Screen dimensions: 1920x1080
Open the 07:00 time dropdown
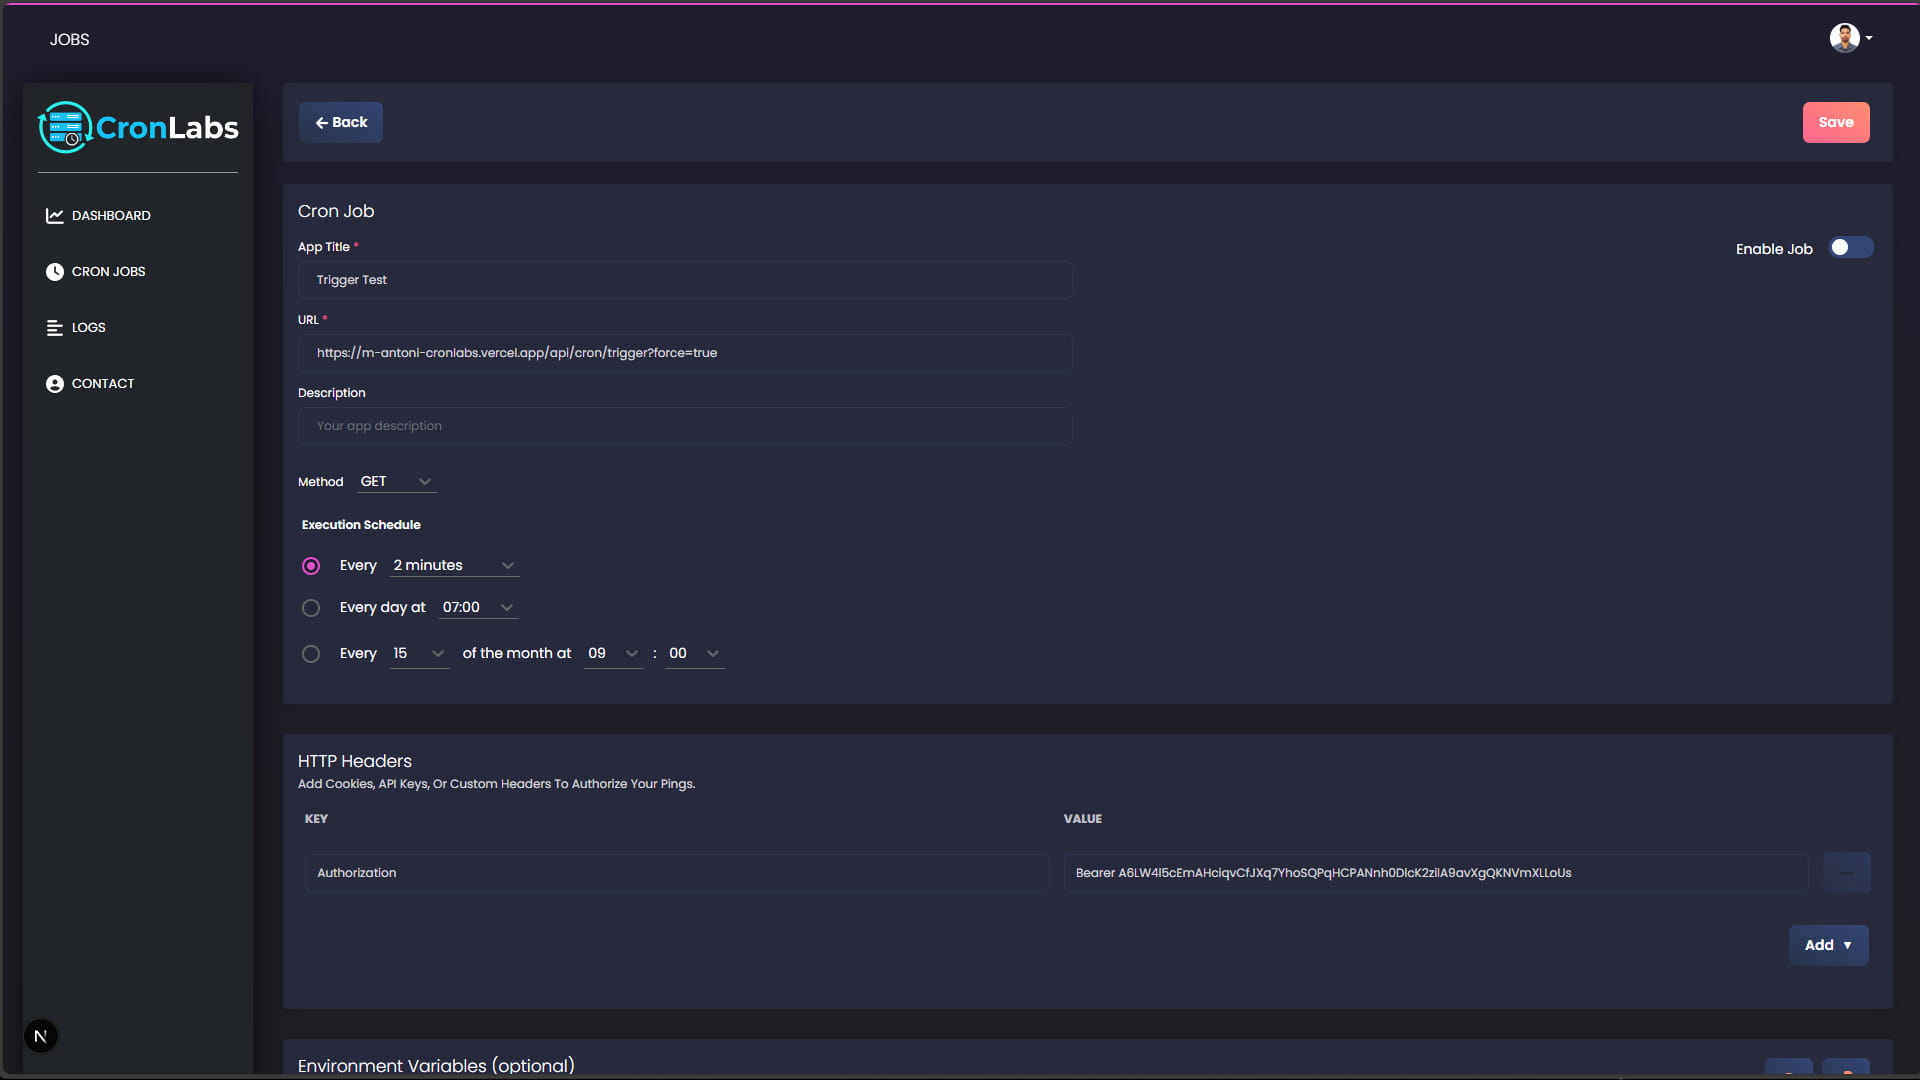[x=478, y=608]
